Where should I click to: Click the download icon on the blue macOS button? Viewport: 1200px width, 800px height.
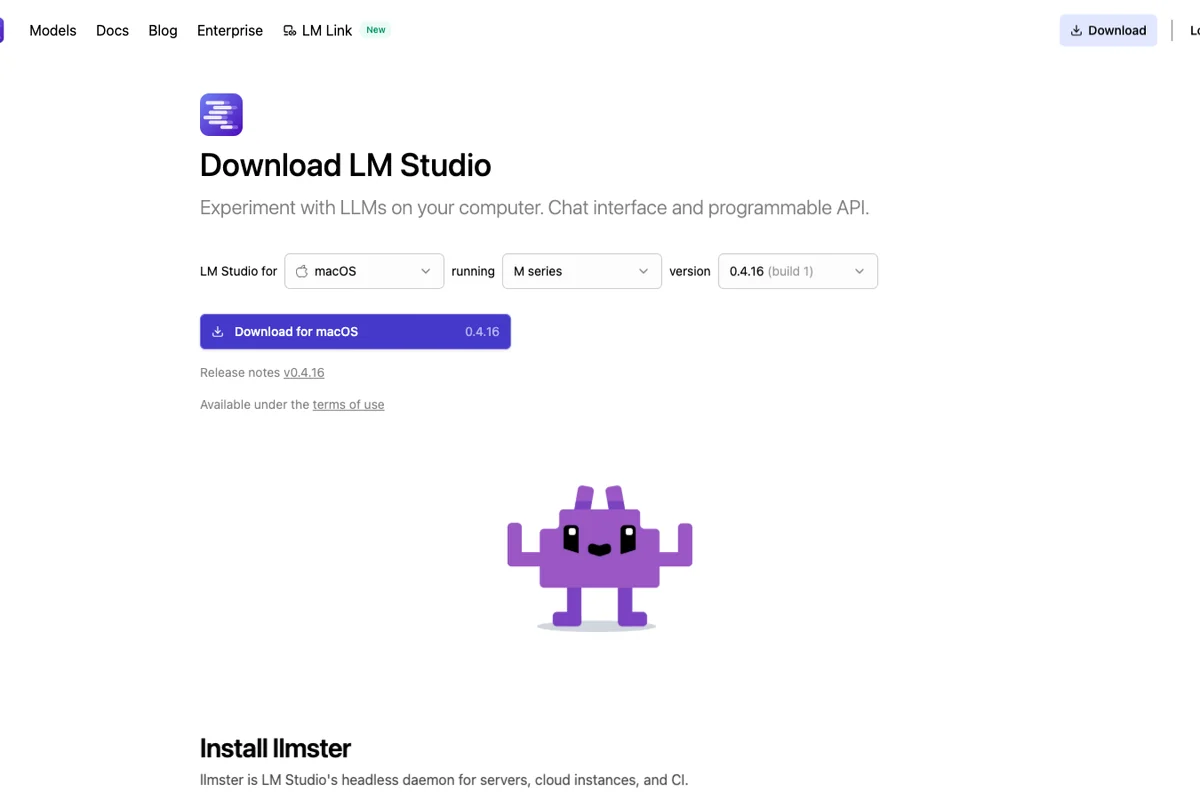coord(218,331)
